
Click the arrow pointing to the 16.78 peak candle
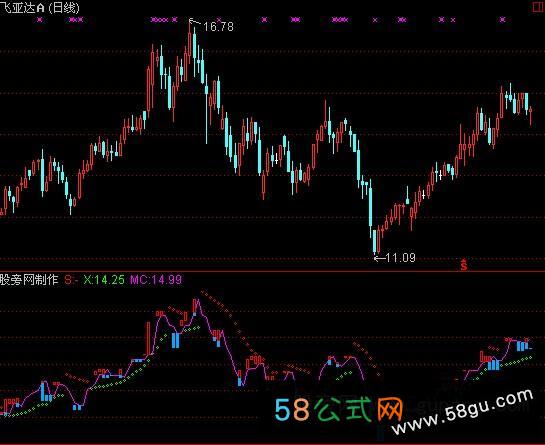[x=195, y=22]
